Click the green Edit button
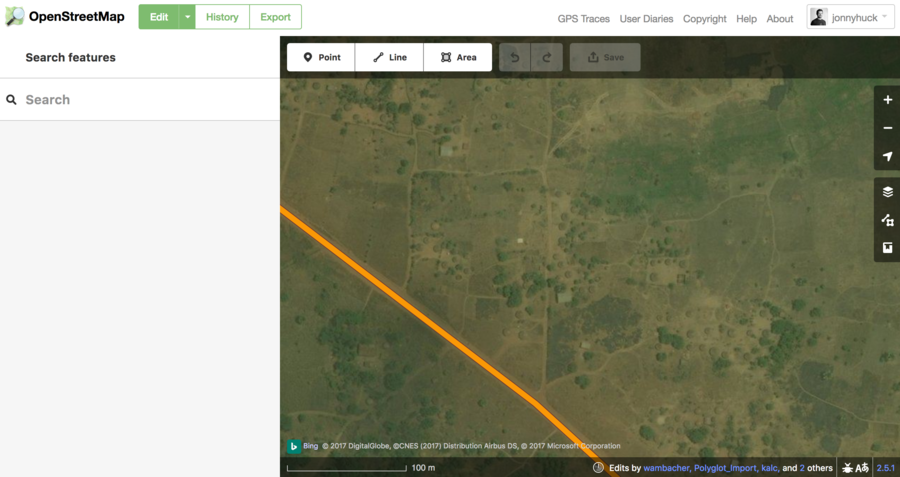This screenshot has height=477, width=900. 158,17
